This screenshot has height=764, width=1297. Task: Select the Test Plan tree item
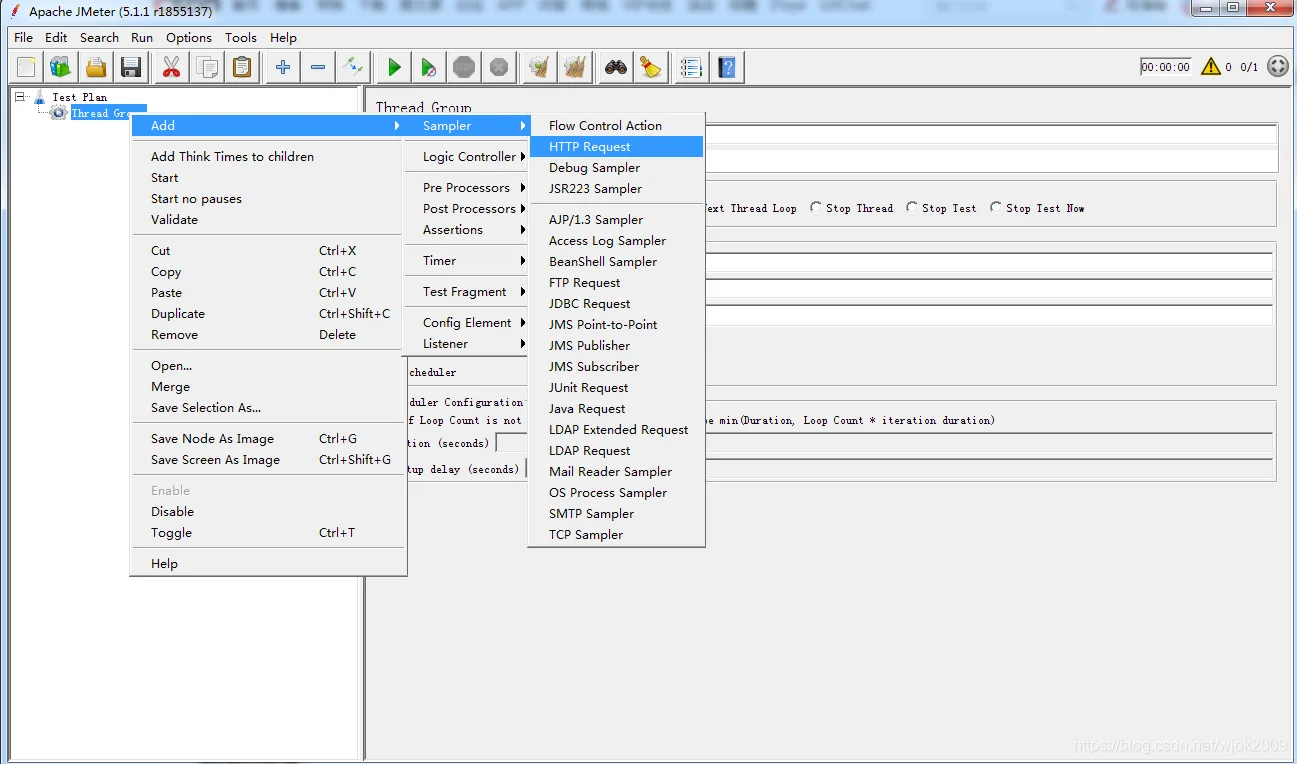click(x=79, y=97)
